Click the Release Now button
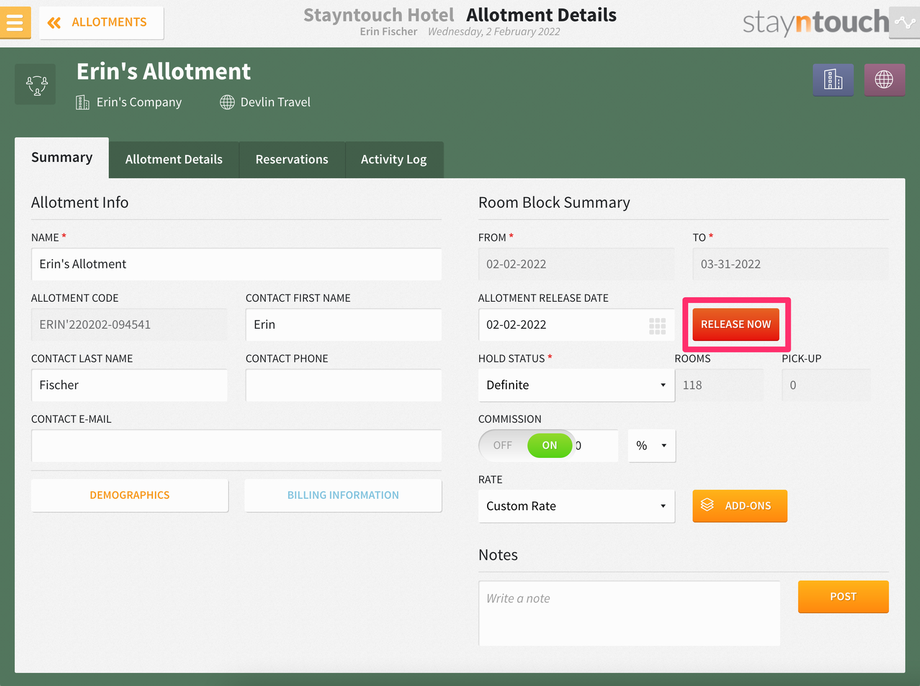This screenshot has width=920, height=686. tap(736, 325)
